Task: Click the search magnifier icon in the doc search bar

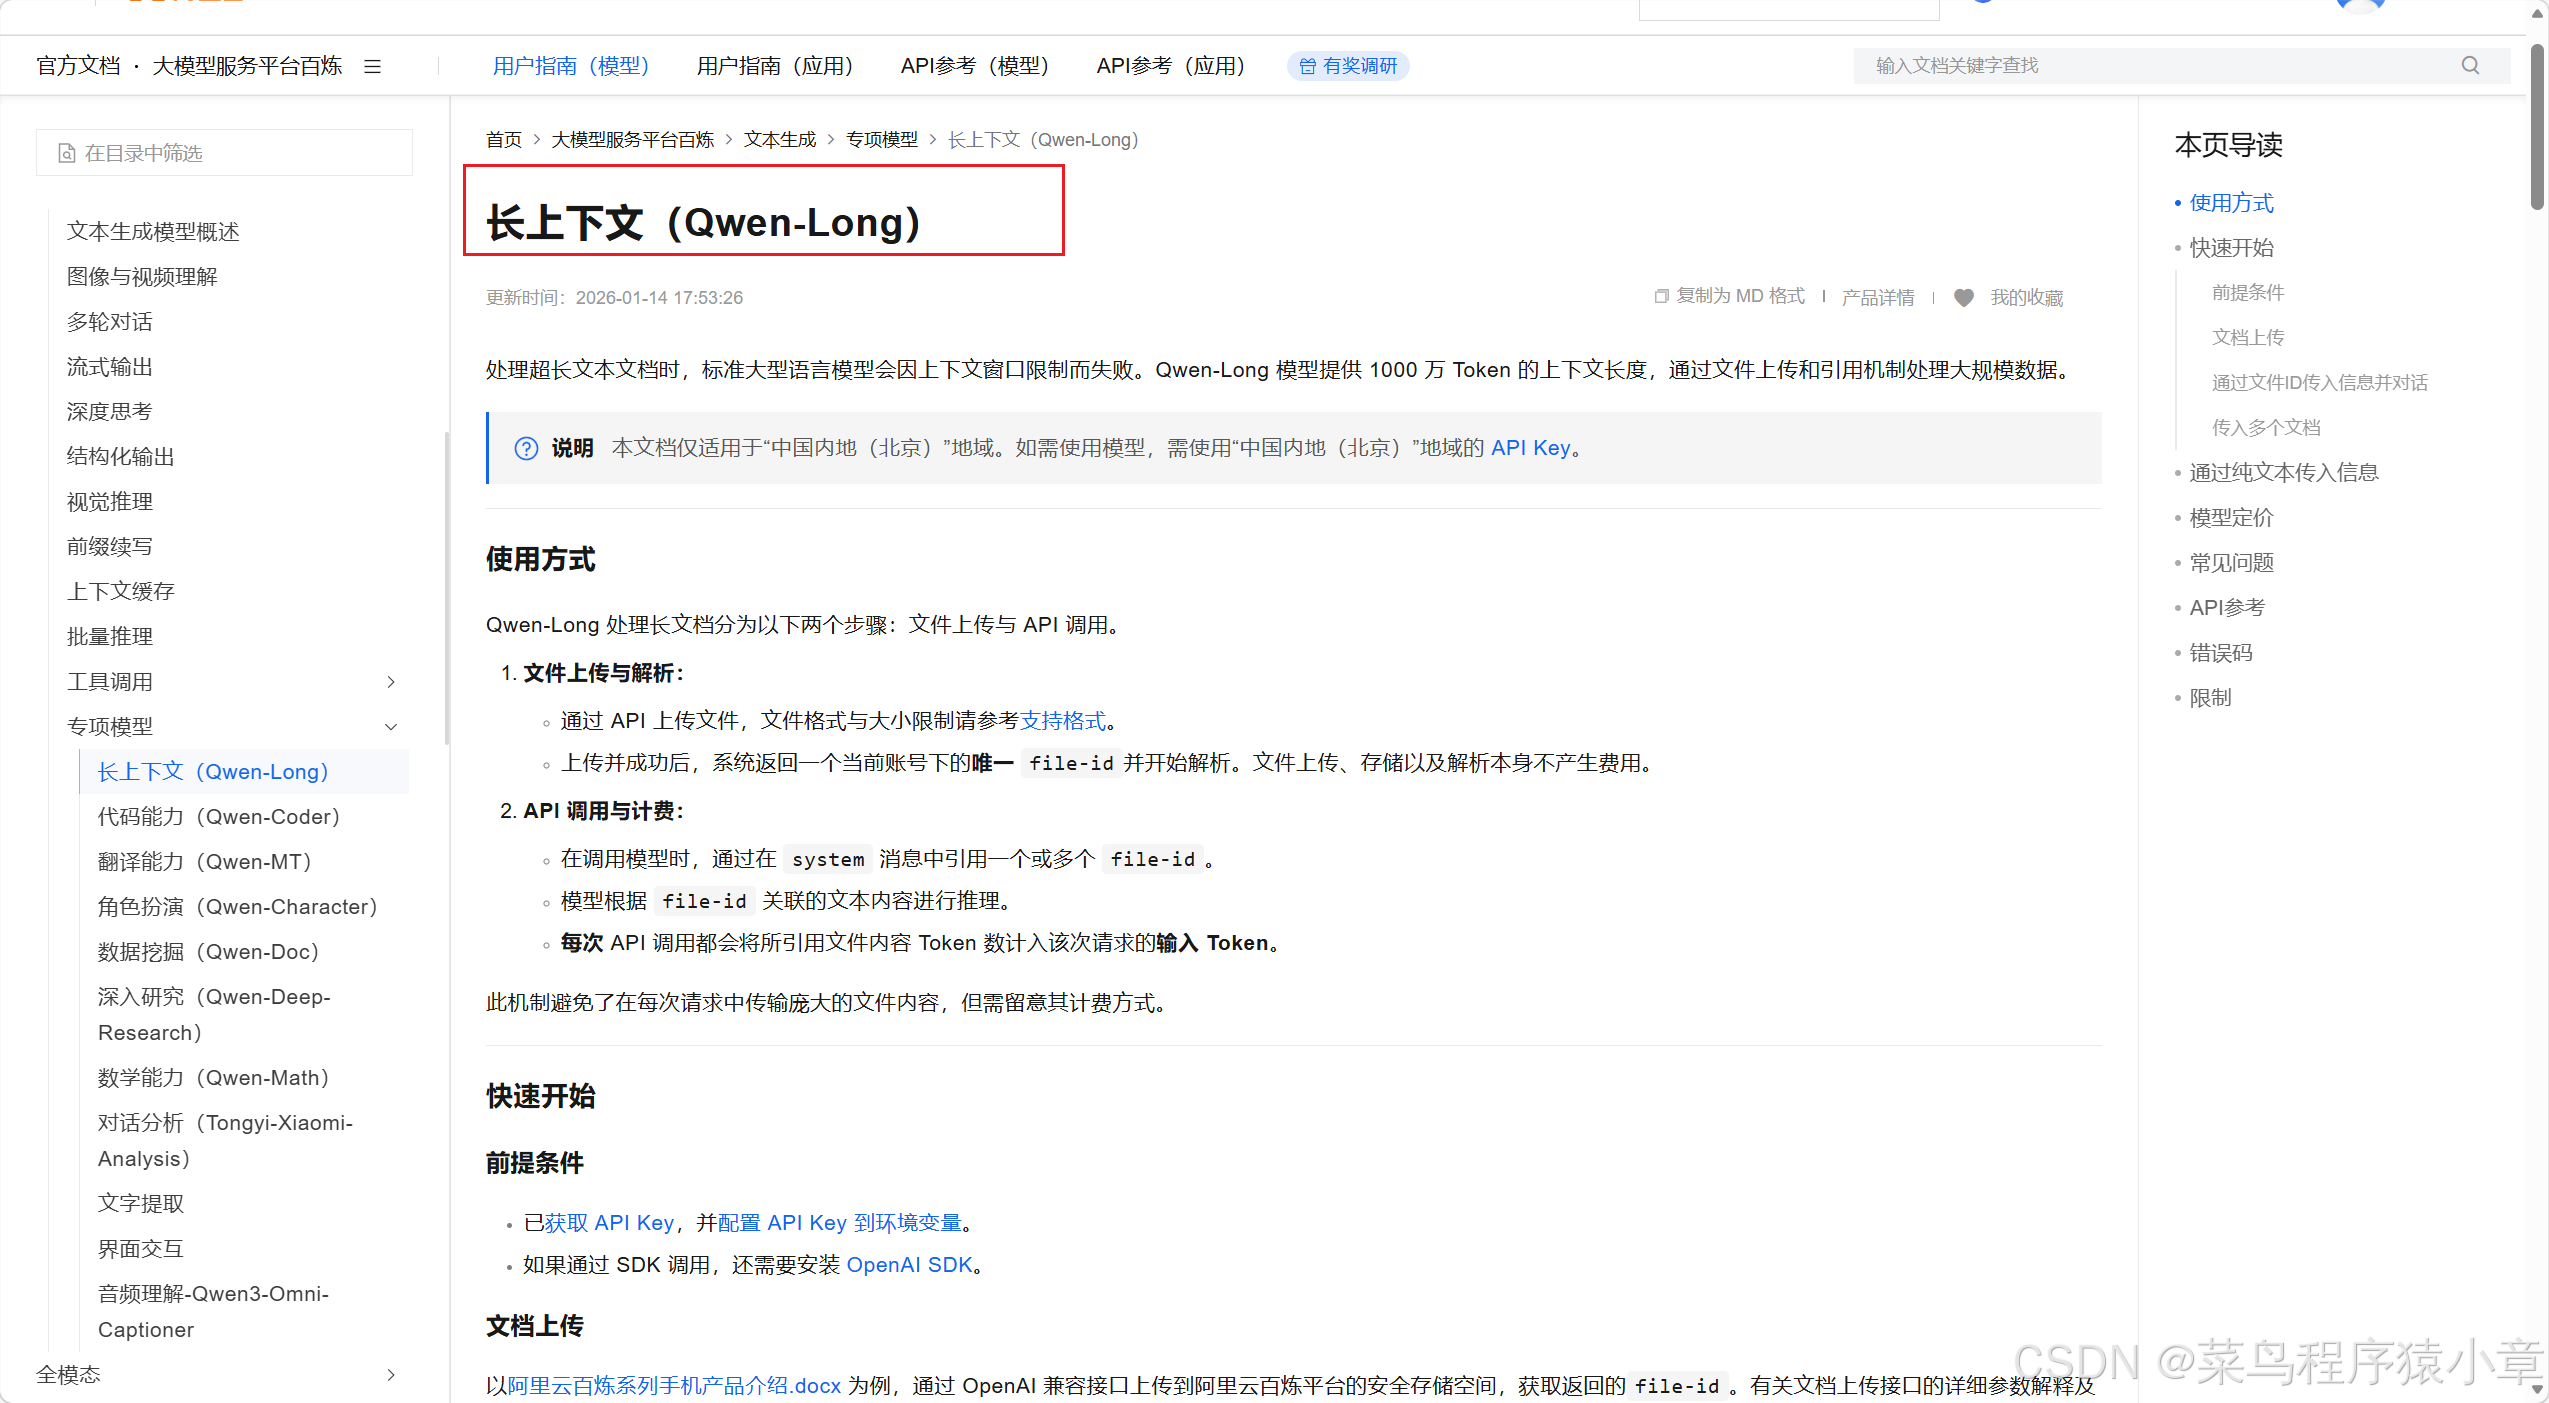Action: point(2470,65)
